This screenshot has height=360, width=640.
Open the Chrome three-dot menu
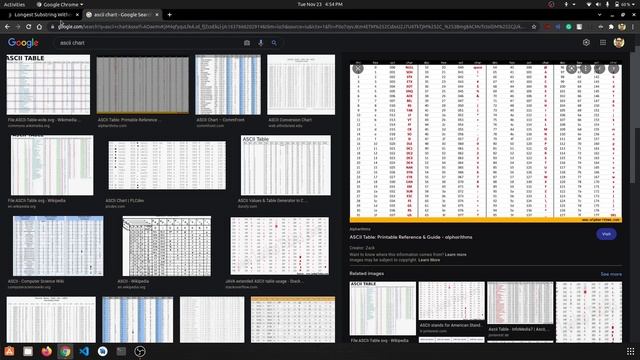click(x=633, y=27)
